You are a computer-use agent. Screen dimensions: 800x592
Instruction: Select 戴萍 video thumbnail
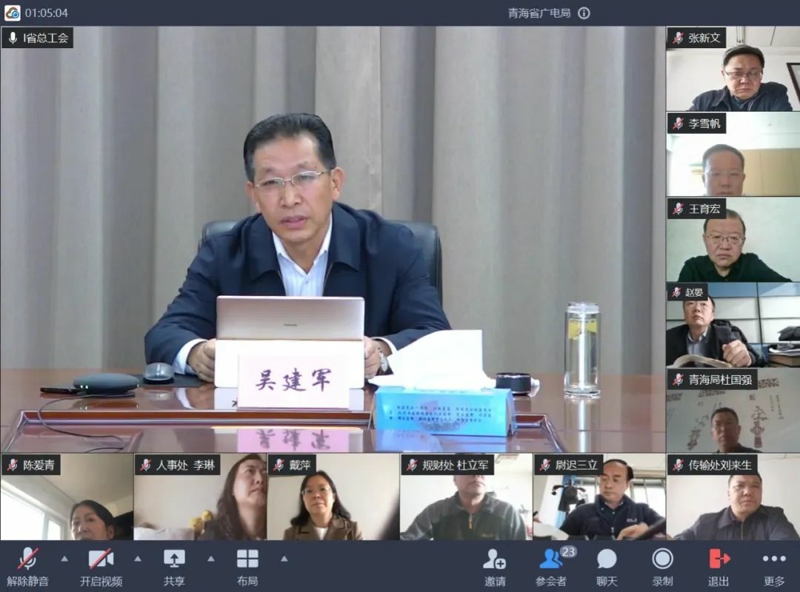333,497
